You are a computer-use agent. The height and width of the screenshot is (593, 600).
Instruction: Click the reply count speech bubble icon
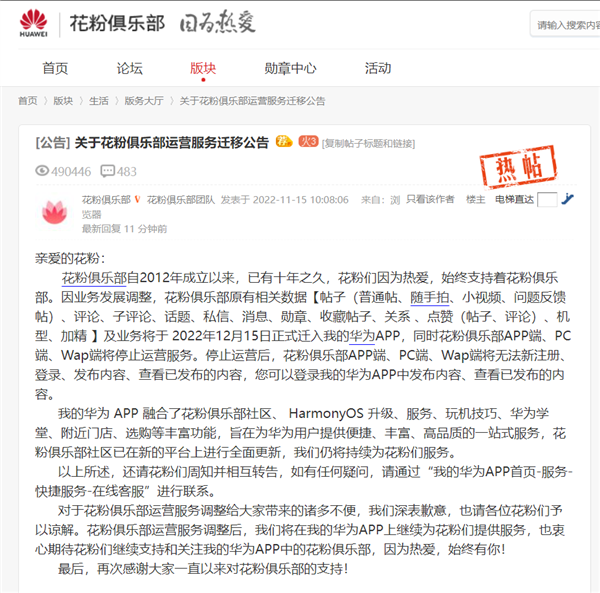pyautogui.click(x=108, y=171)
